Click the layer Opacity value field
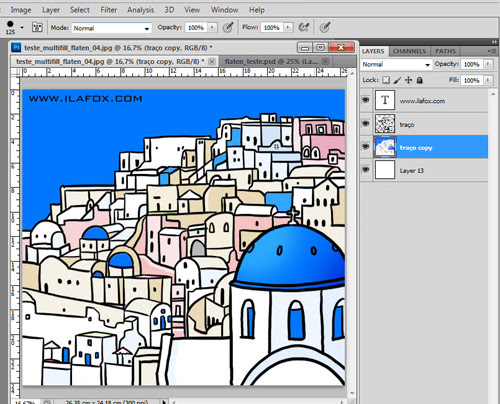Viewport: 500px width, 404px height. 472,64
